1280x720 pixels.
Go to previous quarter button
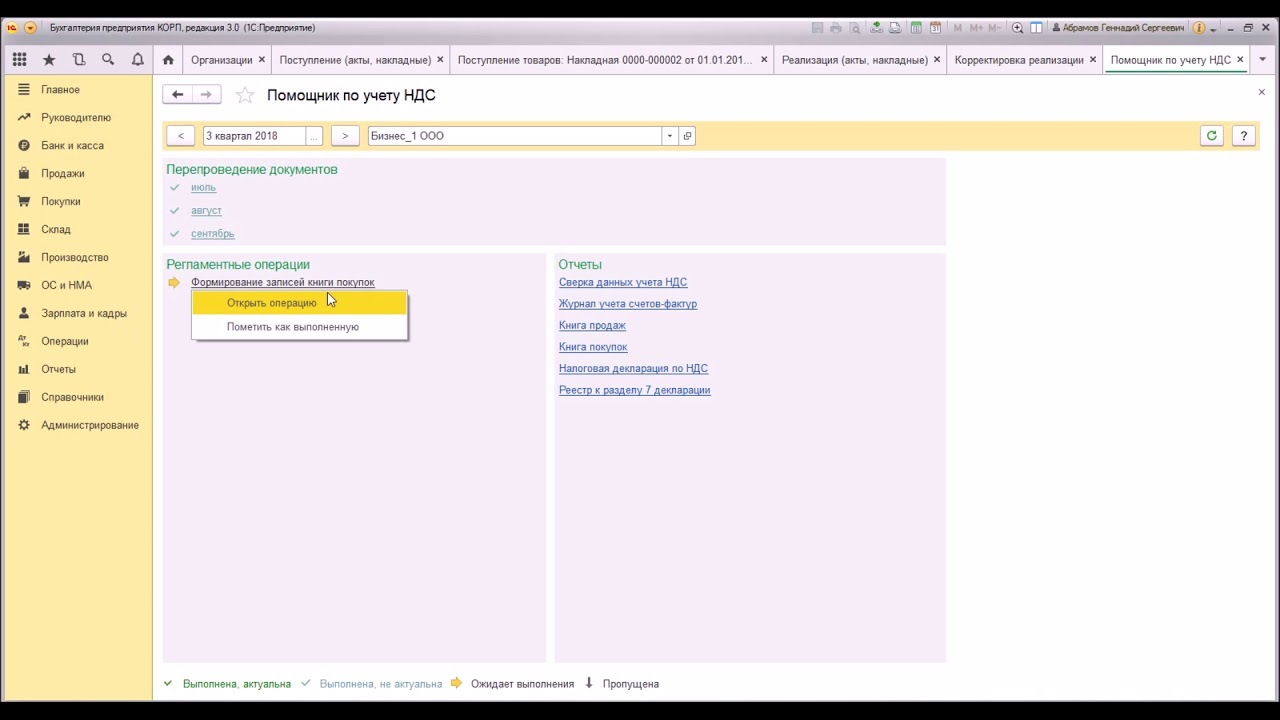(x=181, y=136)
